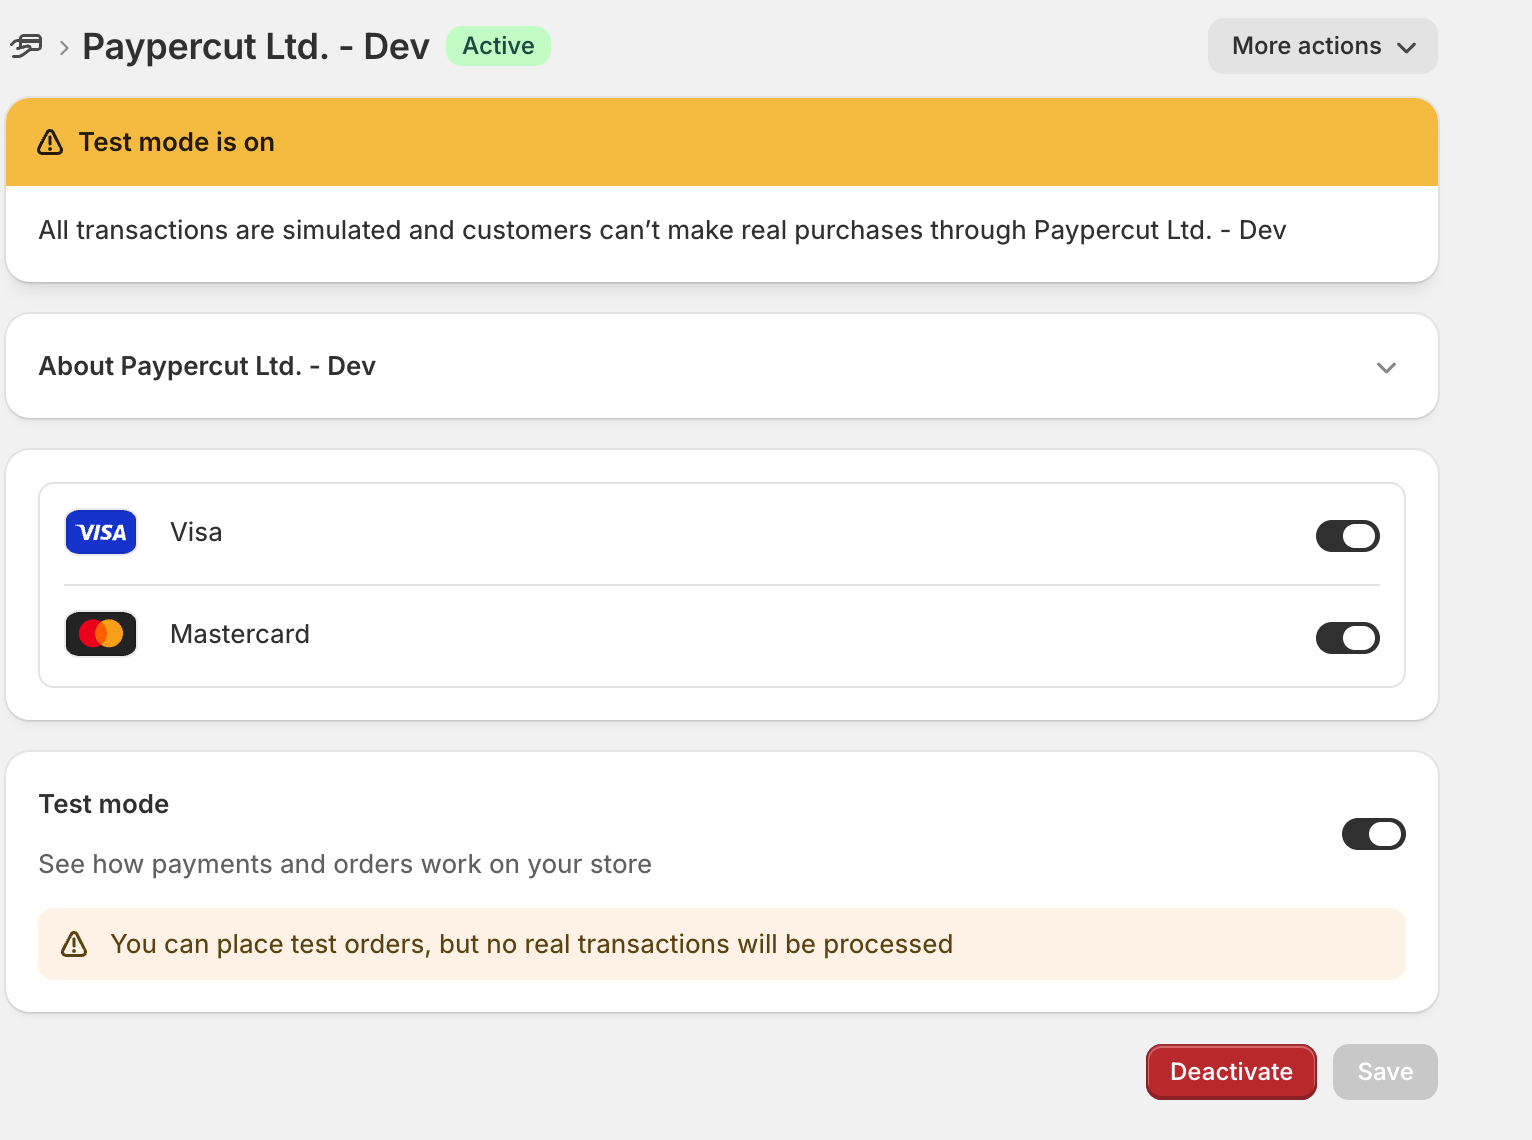Screen dimensions: 1532x1140
Task: Click 'See how payments and orders work' text
Action: coord(345,864)
